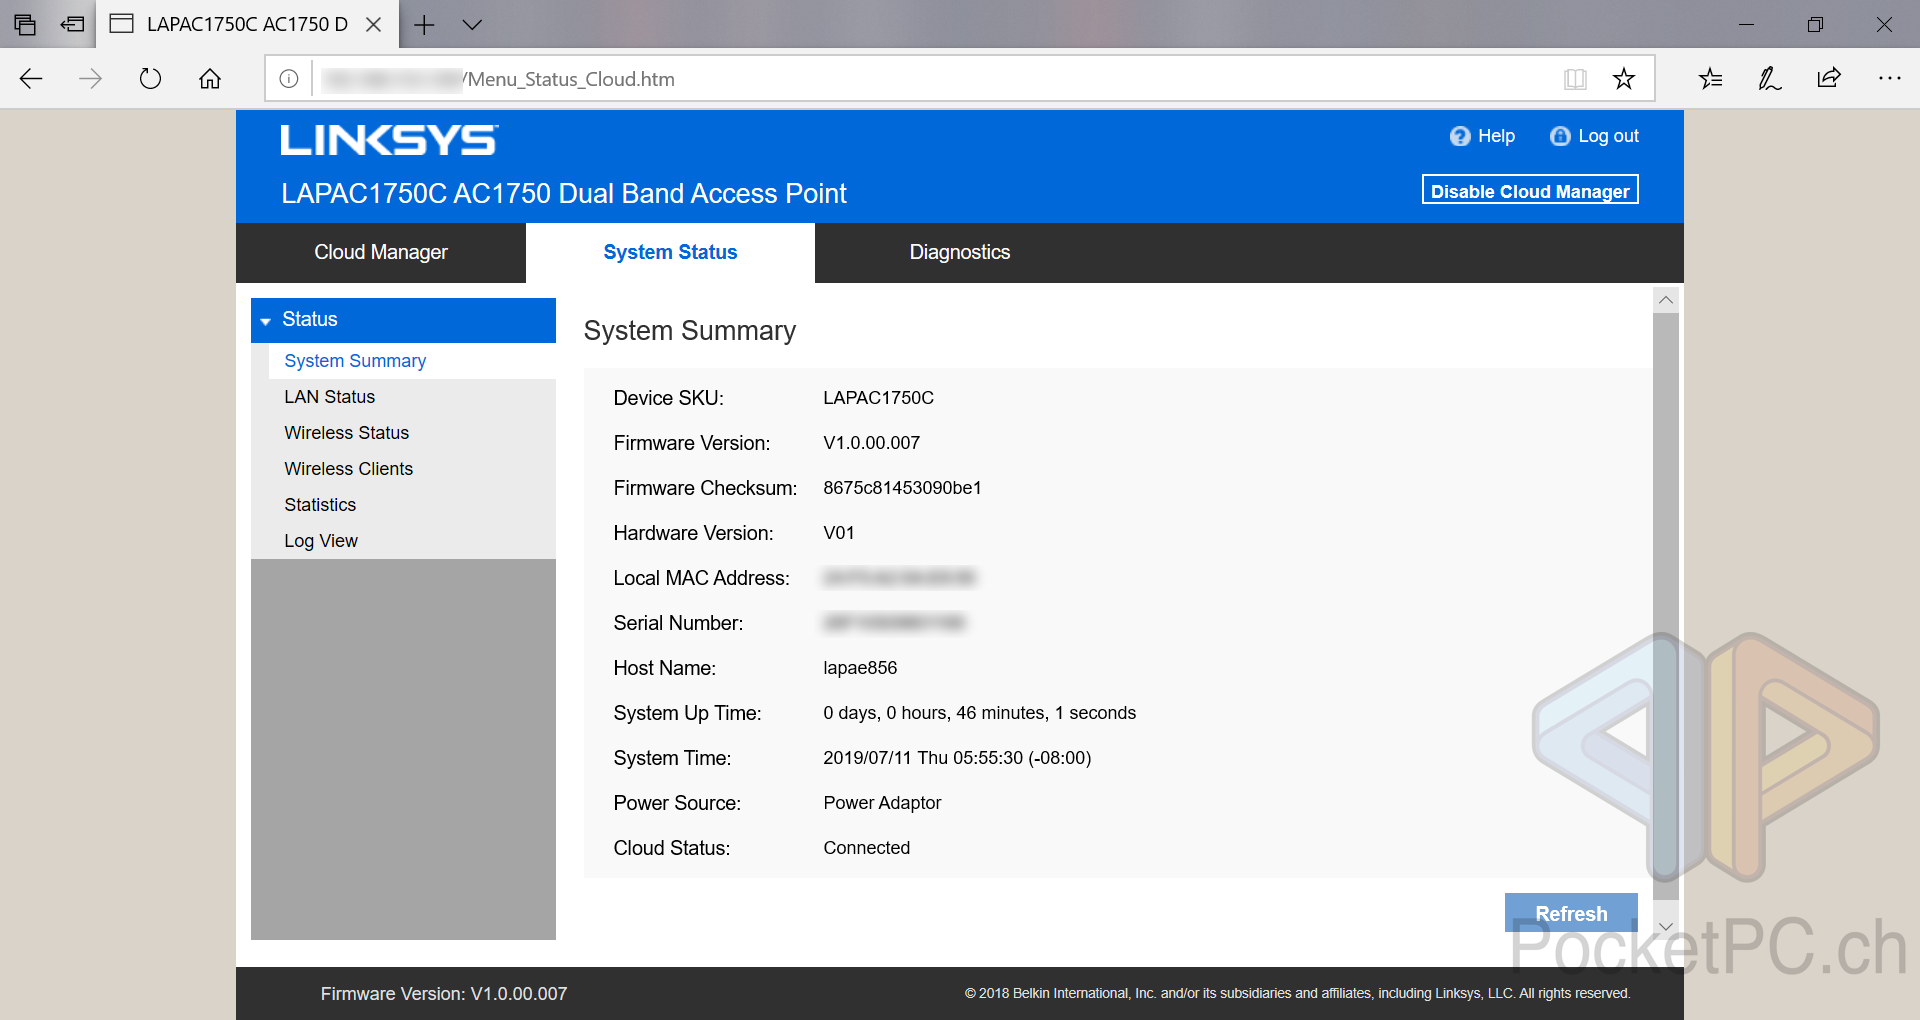This screenshot has height=1020, width=1920.
Task: Reload the page with Refresh icon
Action: coord(150,79)
